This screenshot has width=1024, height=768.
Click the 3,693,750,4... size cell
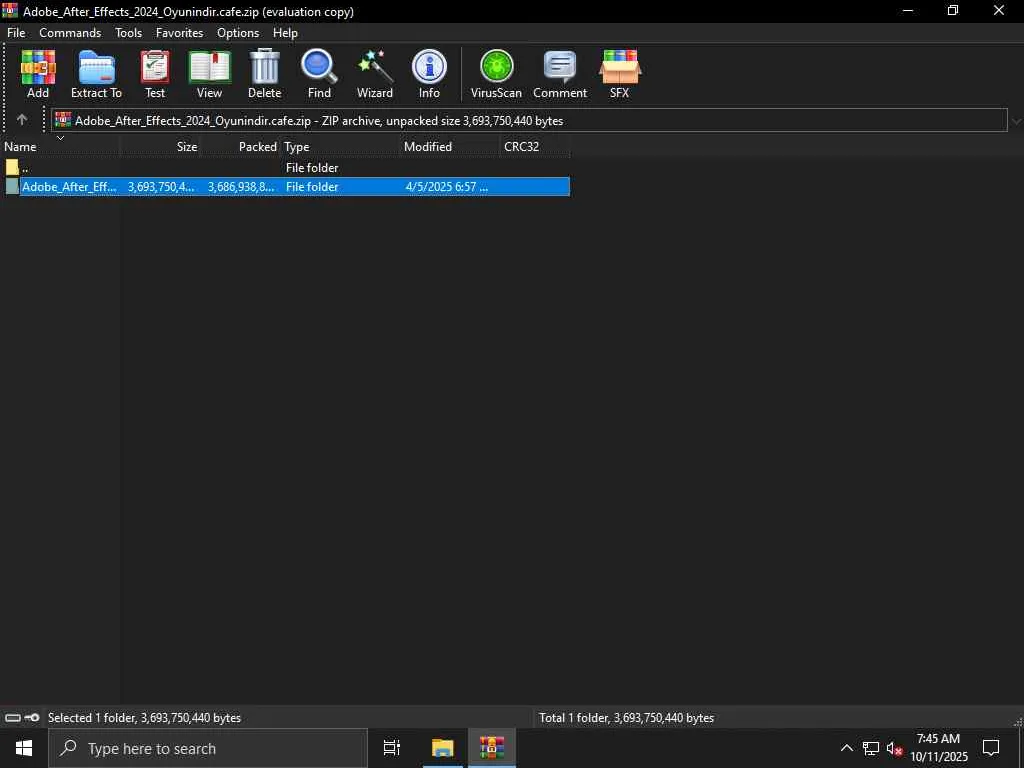(x=161, y=187)
